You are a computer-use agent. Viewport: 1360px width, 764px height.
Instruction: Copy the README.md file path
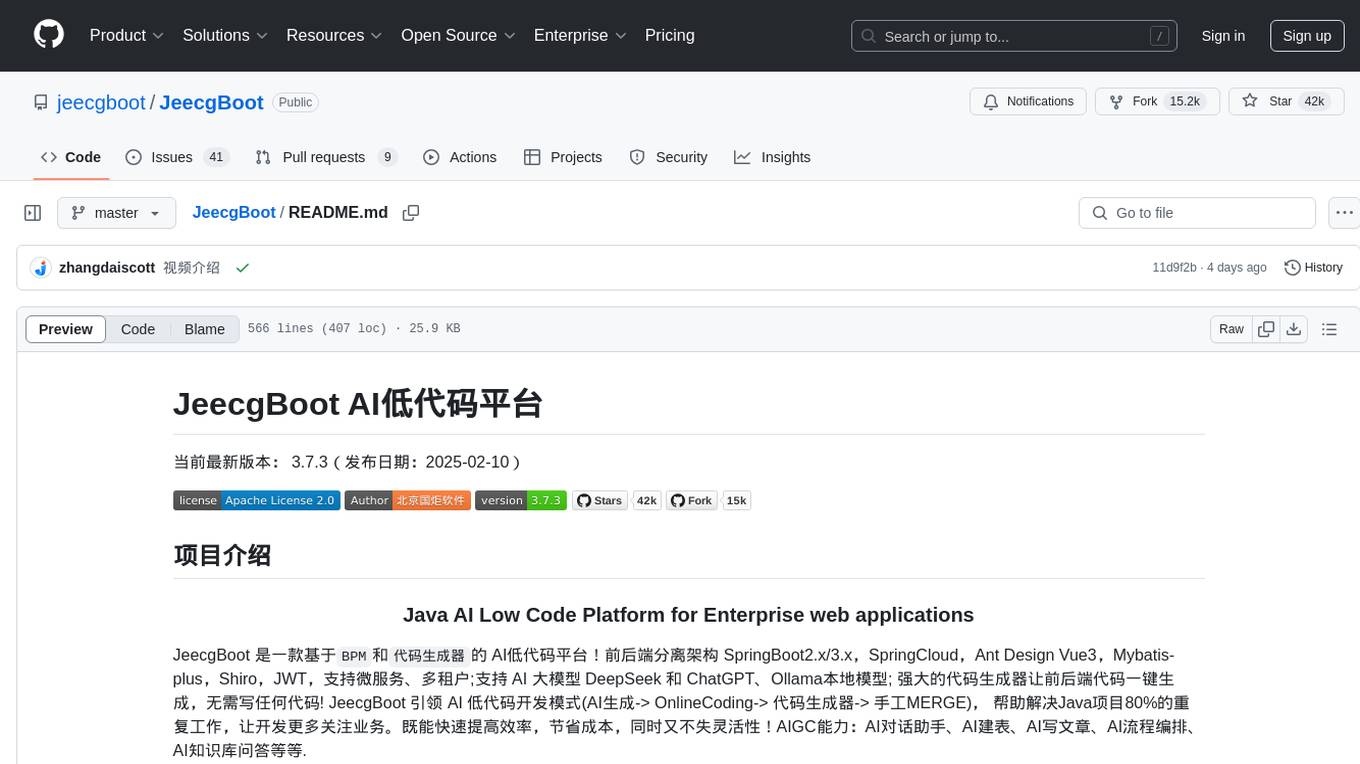click(x=411, y=213)
